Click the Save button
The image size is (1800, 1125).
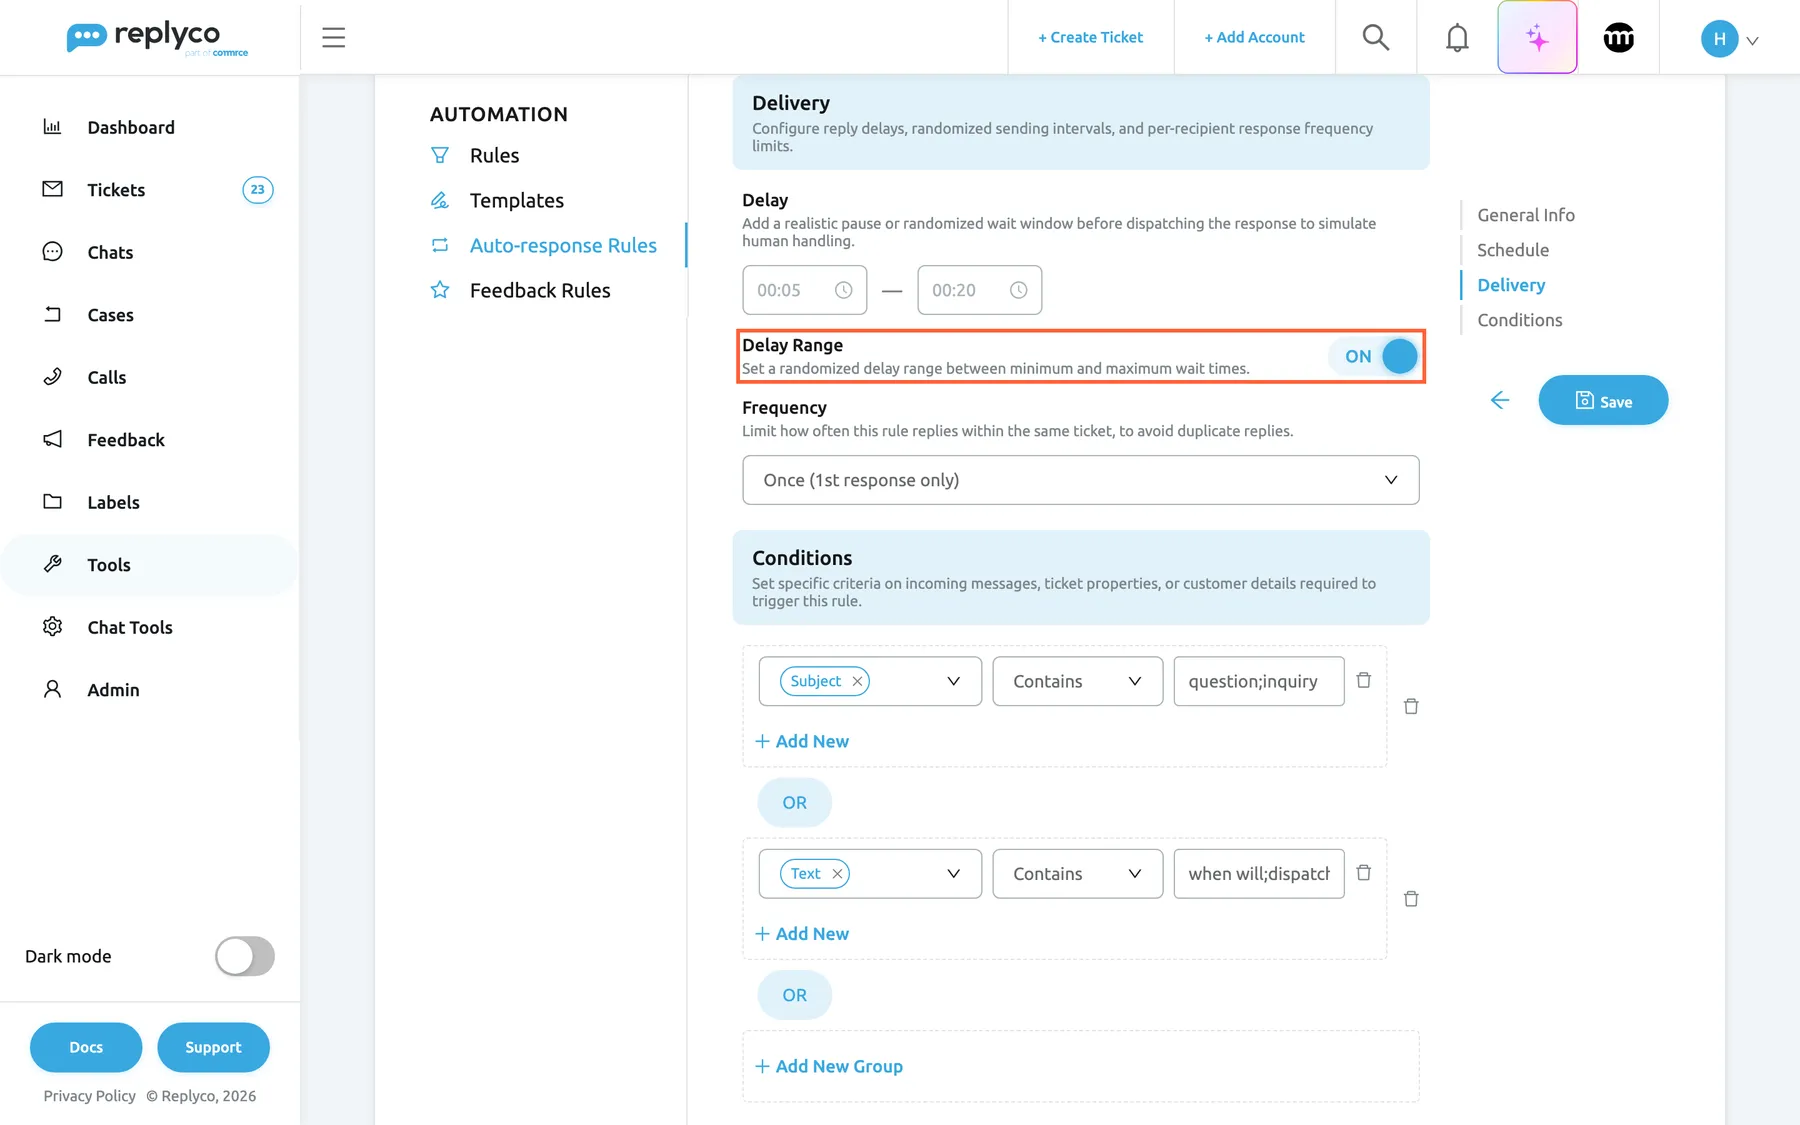tap(1603, 400)
